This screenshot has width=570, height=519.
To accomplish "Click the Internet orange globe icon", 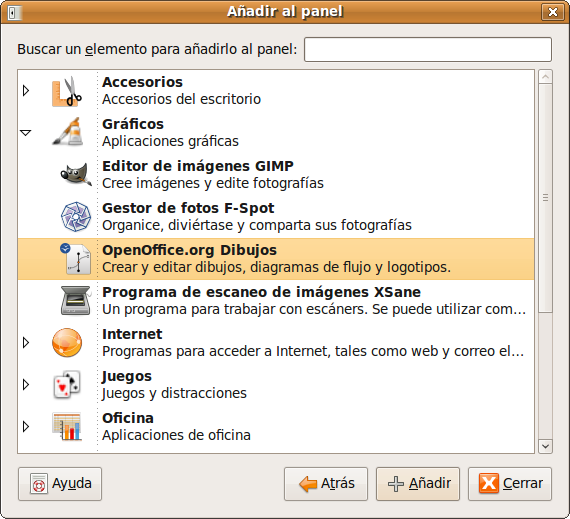I will (67, 343).
